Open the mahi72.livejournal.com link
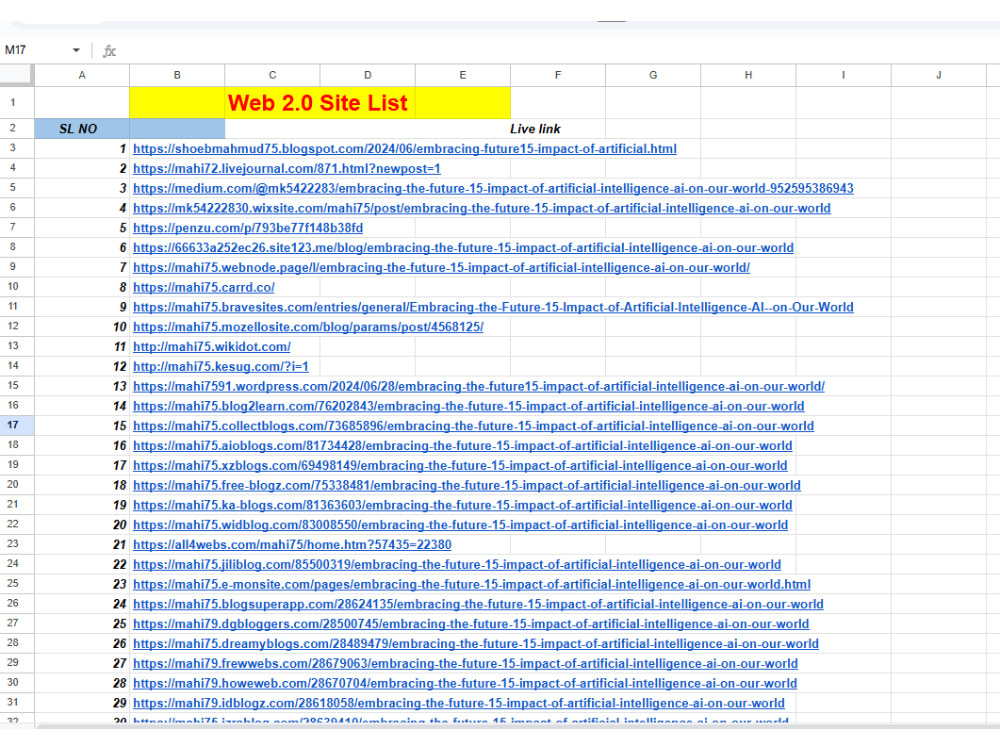Viewport: 1000px width, 750px height. pyautogui.click(x=286, y=168)
